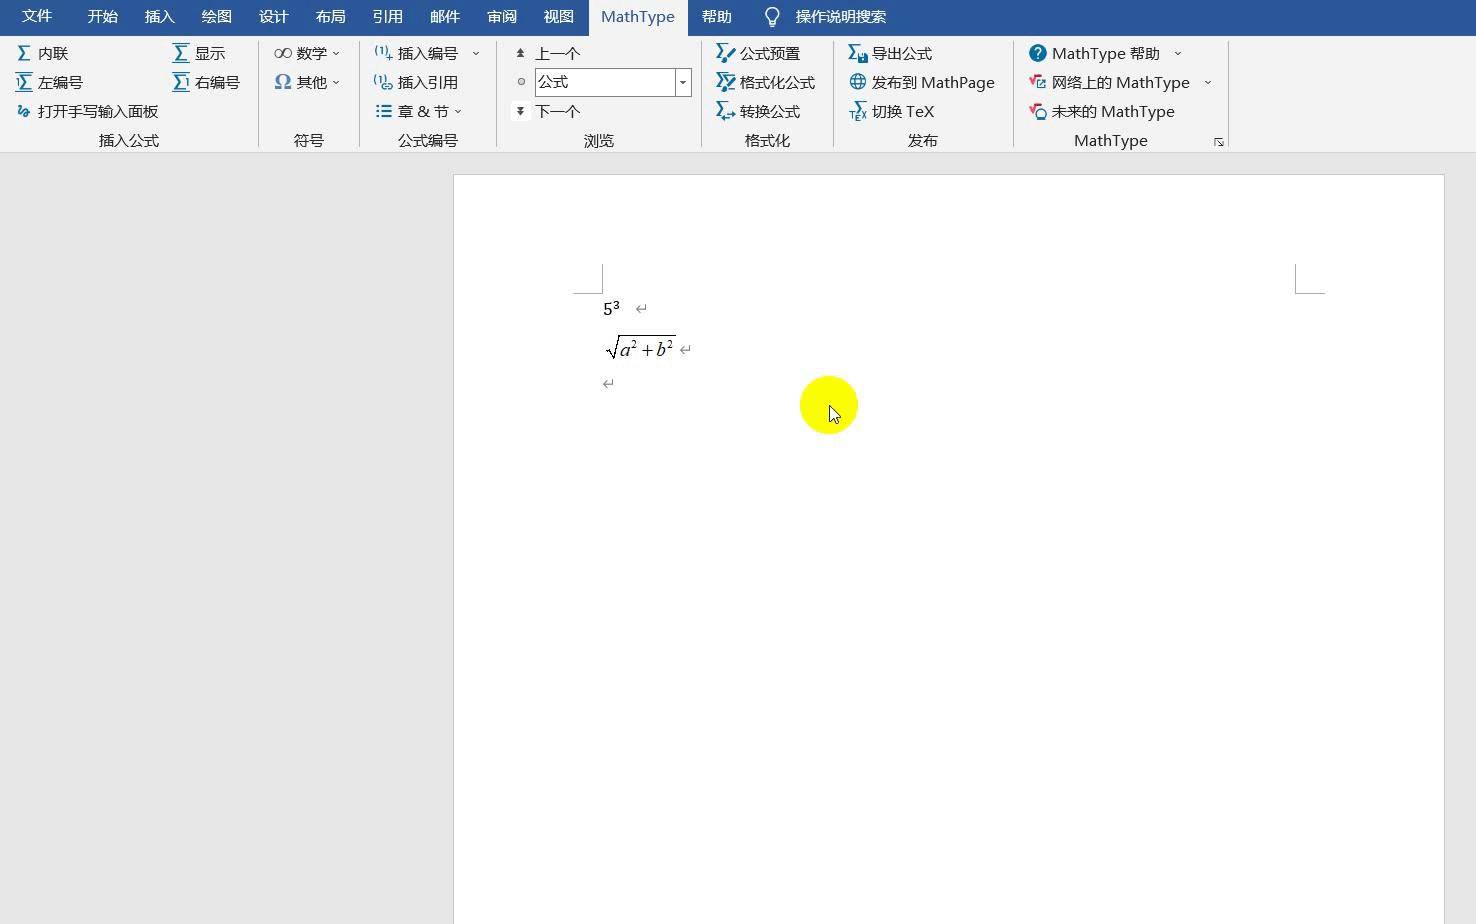Toggle TeX with 切换TeX
Screen dimensions: 1476x924
[x=902, y=111]
